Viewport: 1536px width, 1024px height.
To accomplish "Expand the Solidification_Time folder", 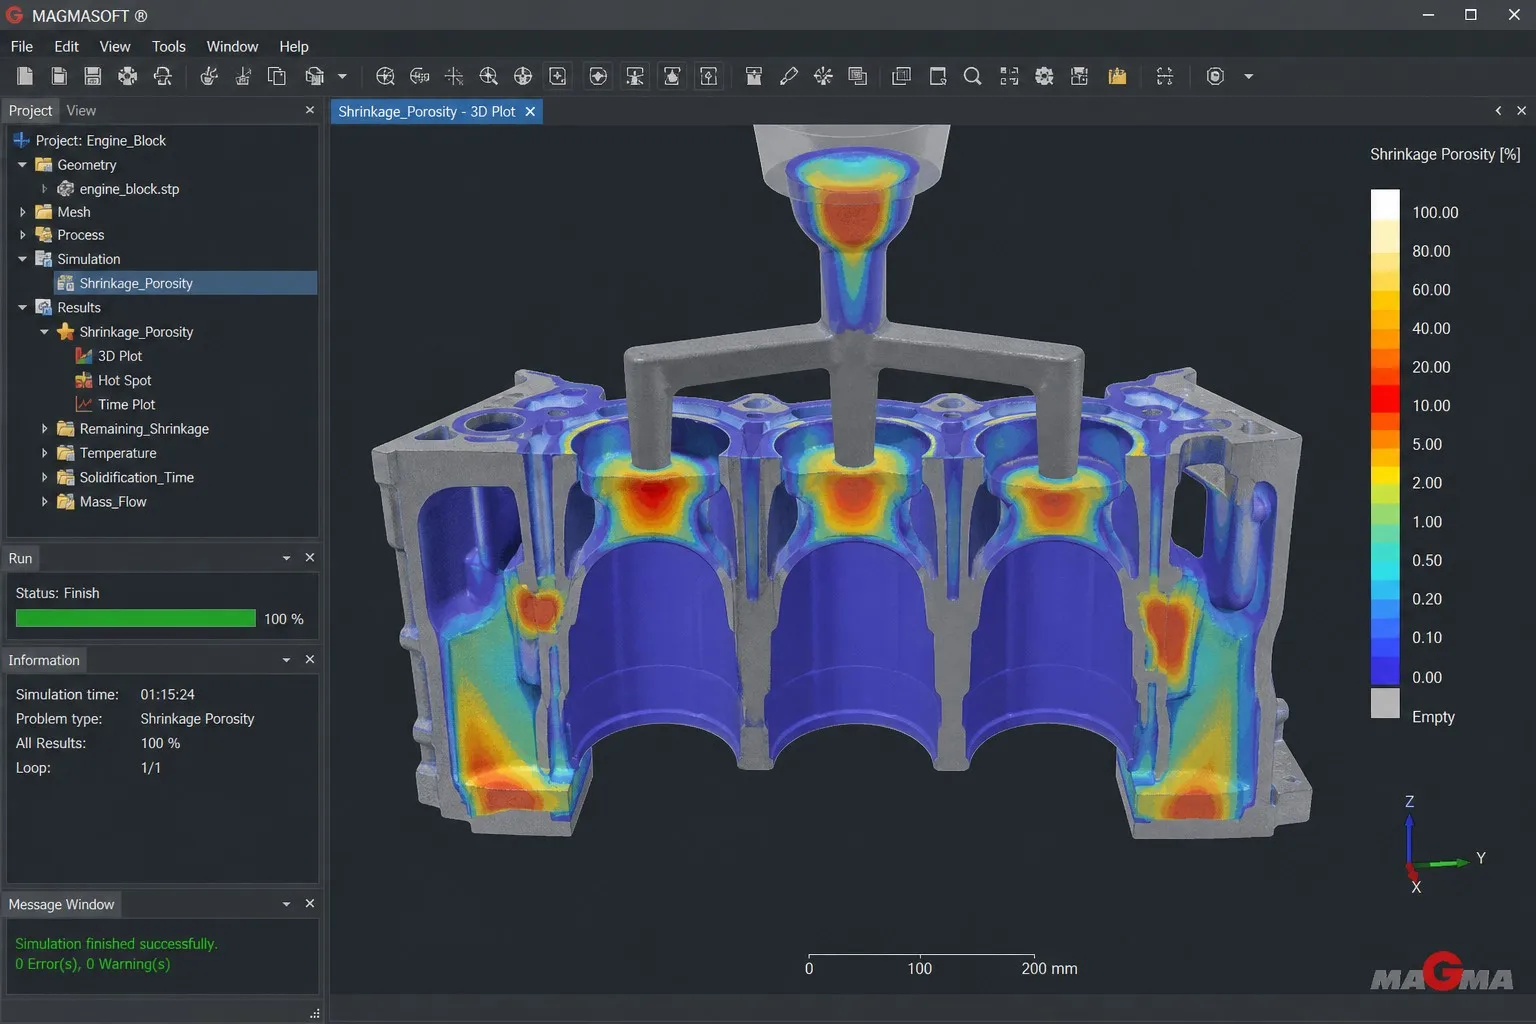I will [x=44, y=477].
